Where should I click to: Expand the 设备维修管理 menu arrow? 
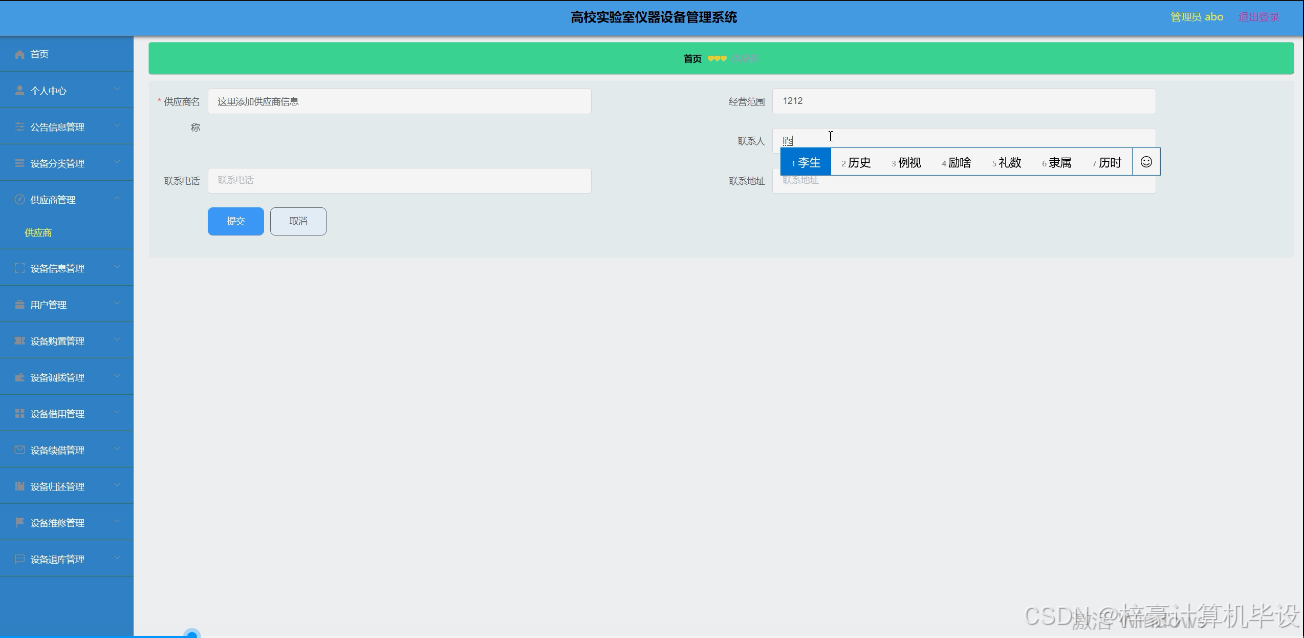[117, 522]
